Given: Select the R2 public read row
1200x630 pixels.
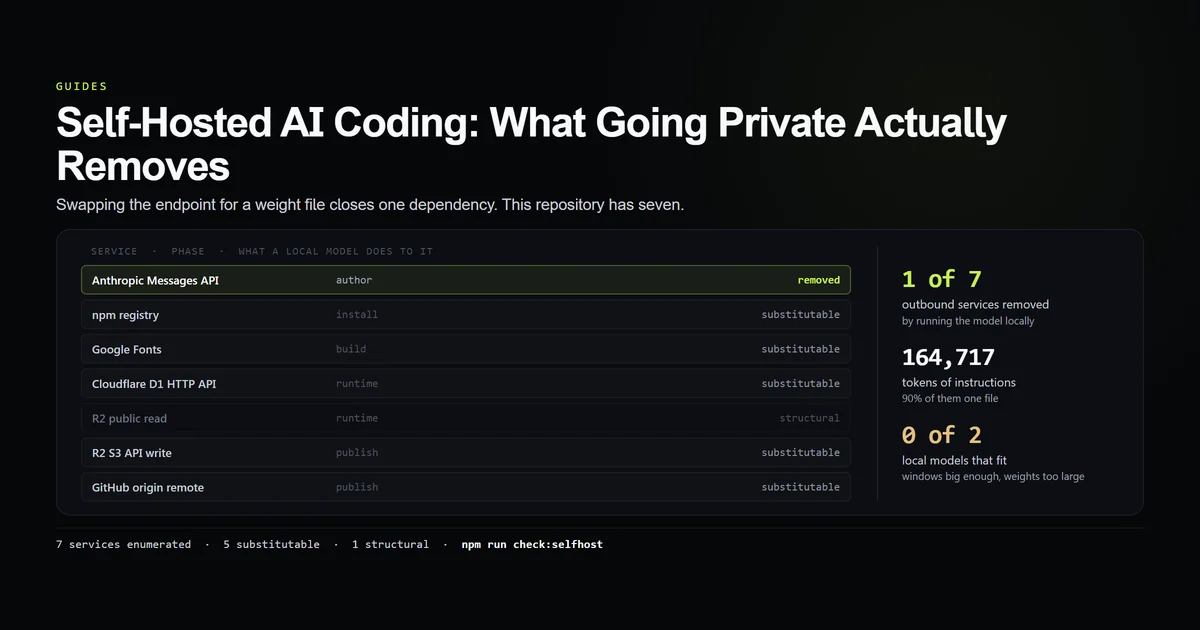Looking at the screenshot, I should click(466, 418).
